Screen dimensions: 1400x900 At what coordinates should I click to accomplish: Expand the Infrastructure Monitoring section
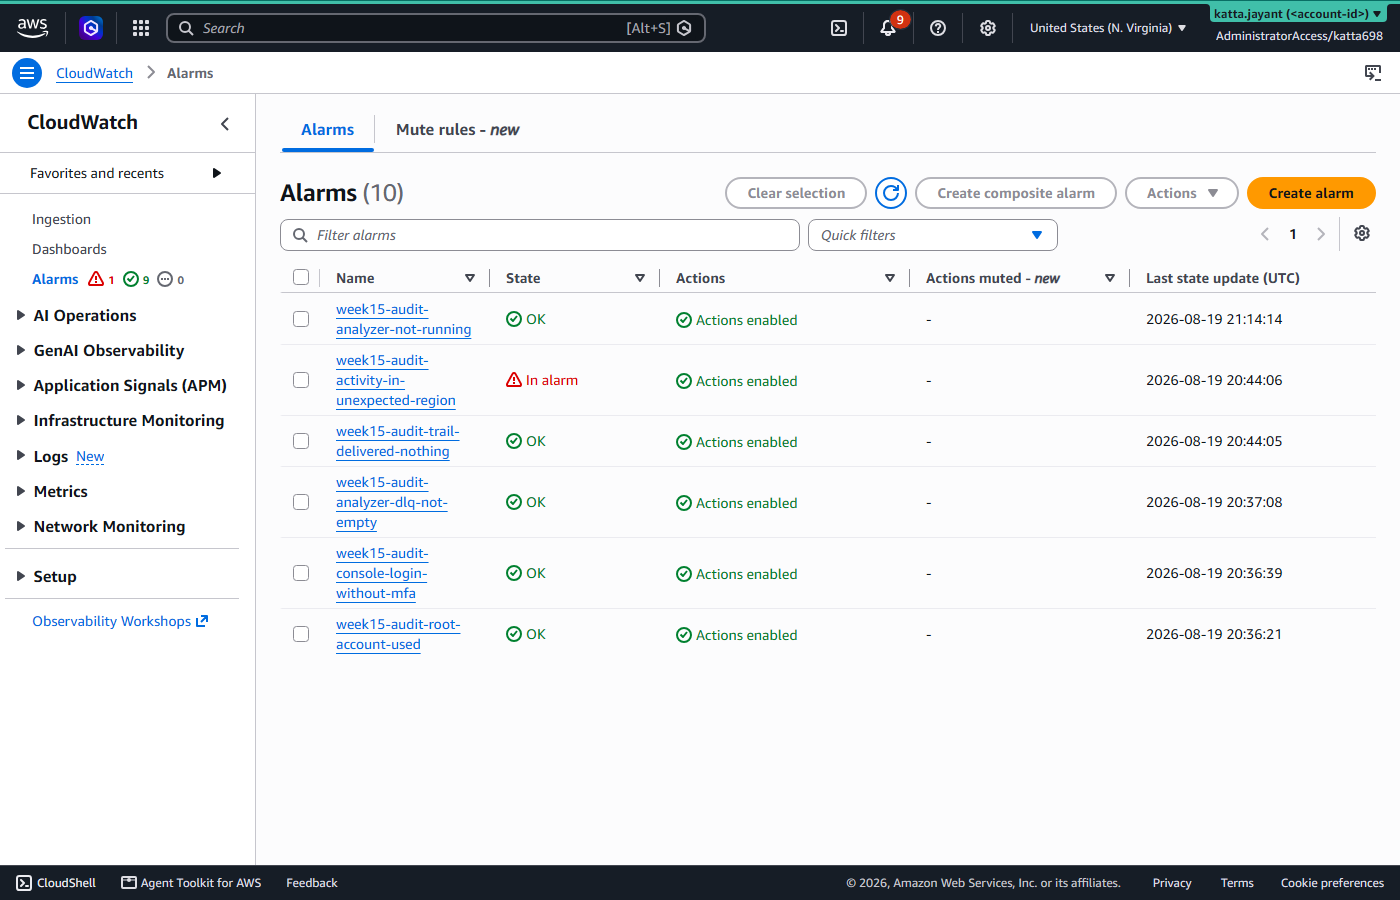click(x=21, y=420)
